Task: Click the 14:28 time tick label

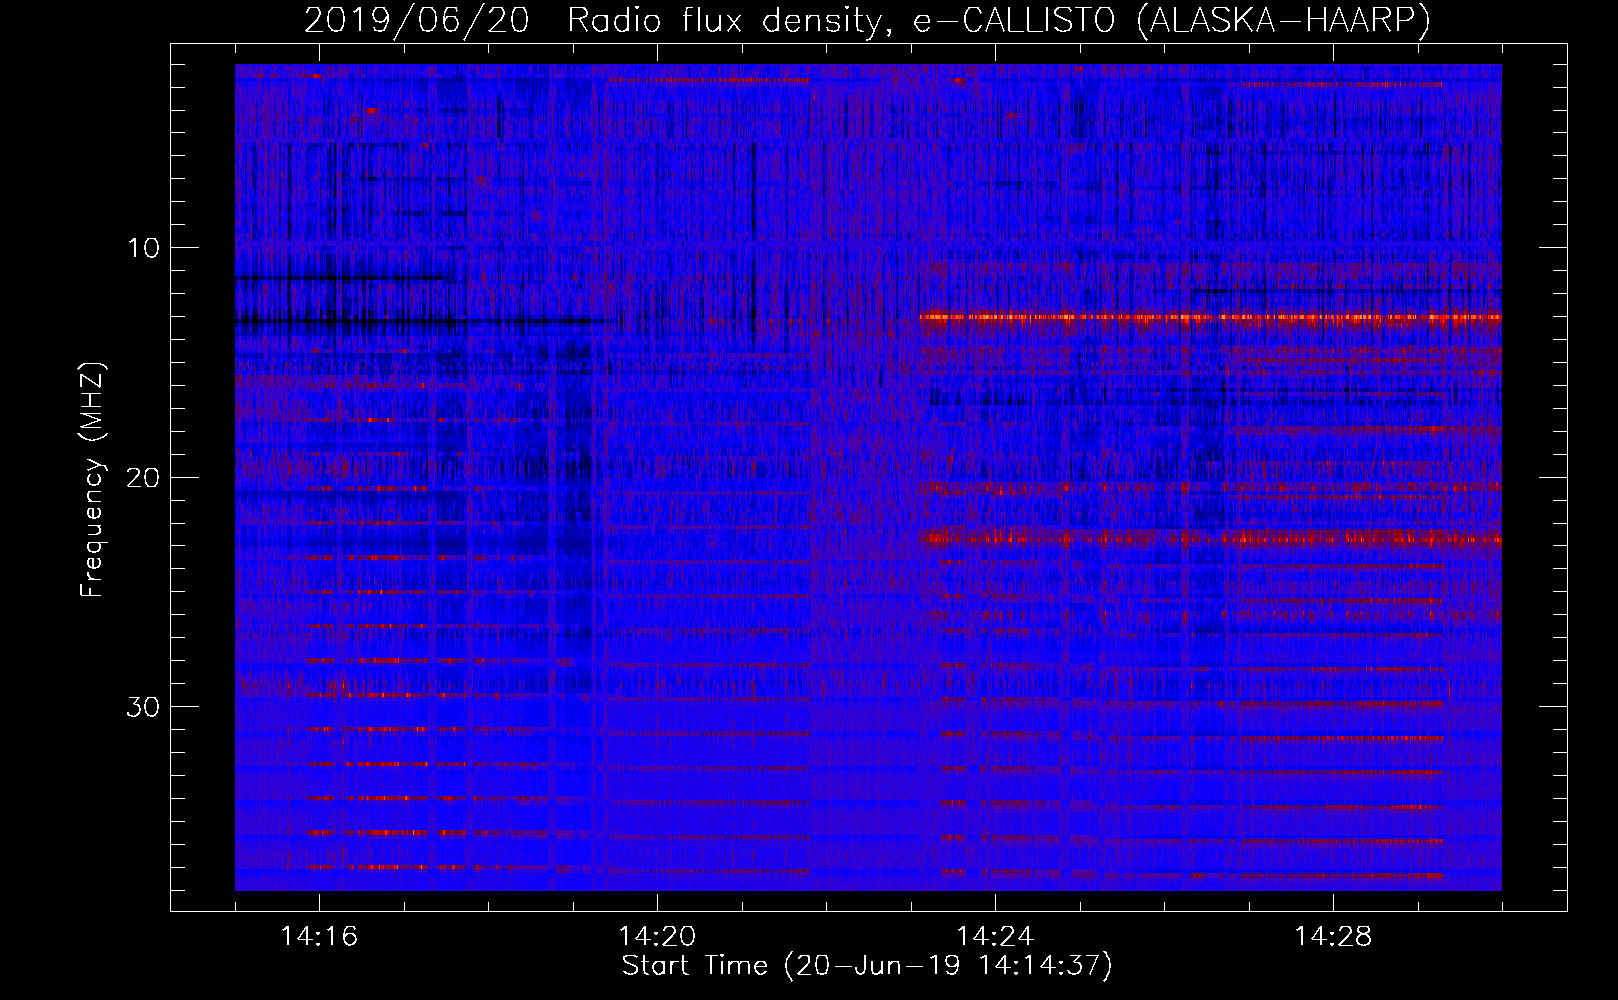Action: [x=1333, y=937]
